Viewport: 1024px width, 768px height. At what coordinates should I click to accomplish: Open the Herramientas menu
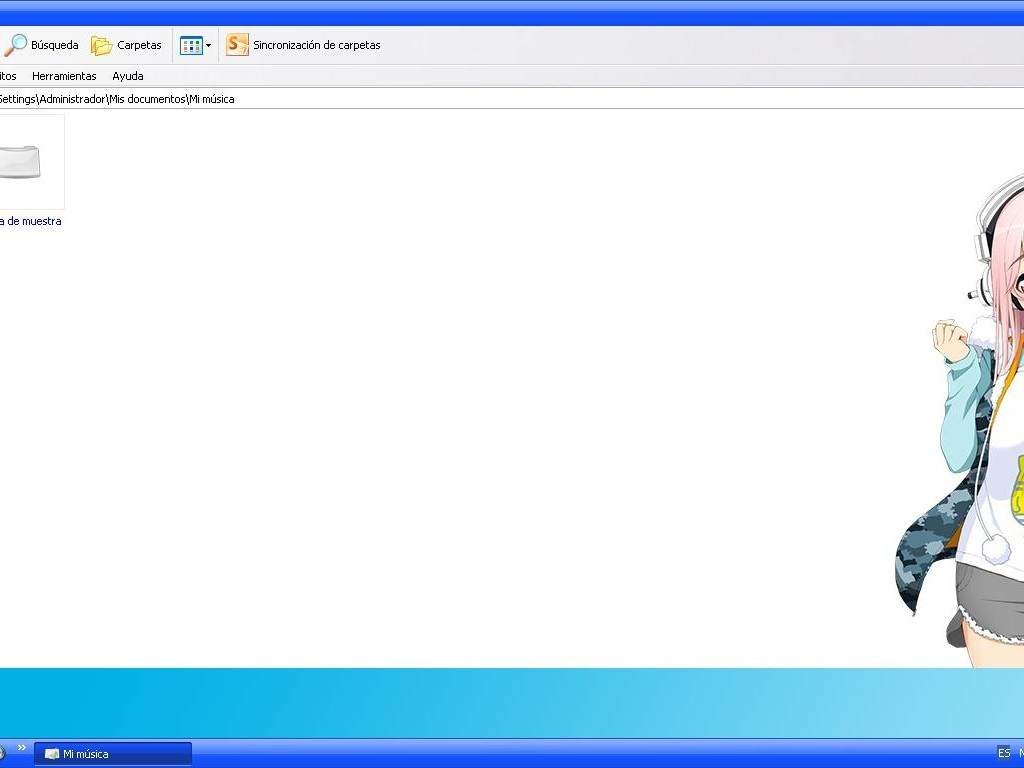(x=64, y=76)
